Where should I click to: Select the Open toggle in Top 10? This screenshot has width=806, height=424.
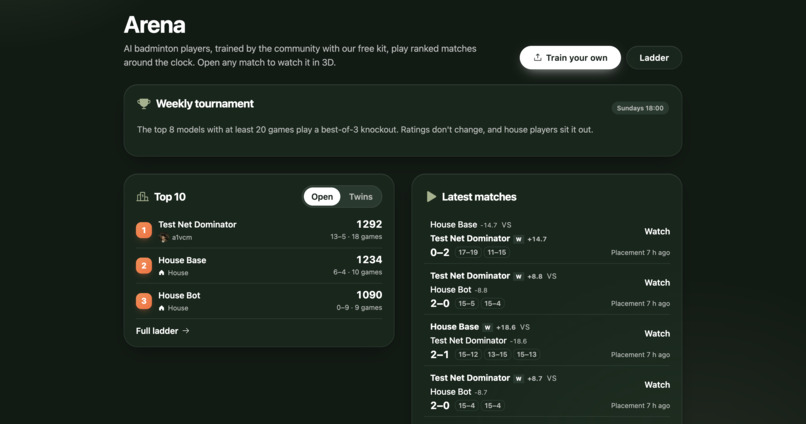[322, 197]
